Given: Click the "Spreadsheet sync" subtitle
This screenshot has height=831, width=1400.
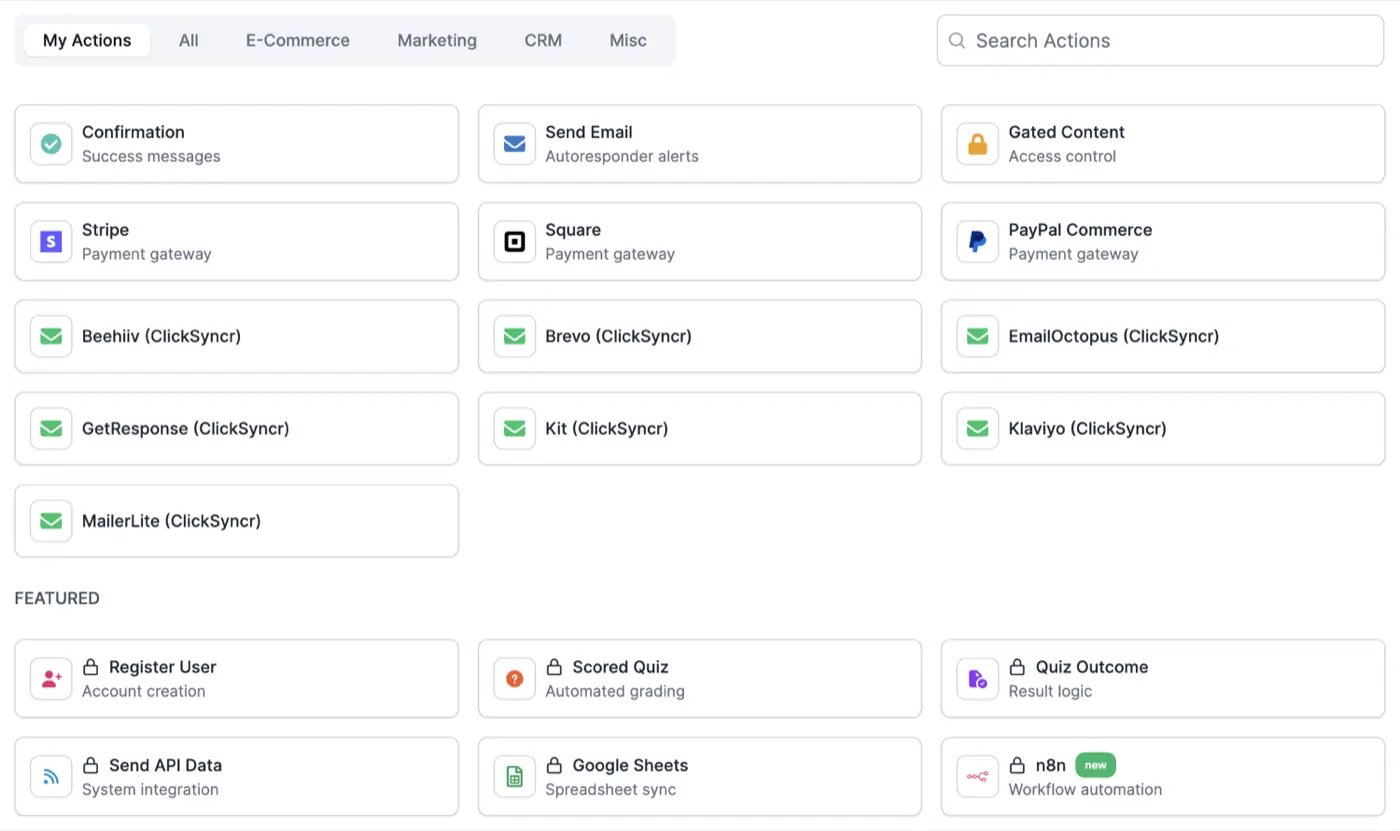Looking at the screenshot, I should 610,789.
